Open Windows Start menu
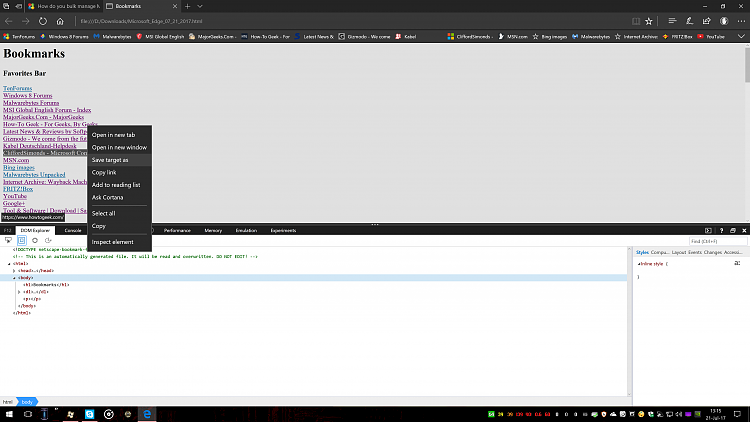750x422 pixels. (x=9, y=414)
